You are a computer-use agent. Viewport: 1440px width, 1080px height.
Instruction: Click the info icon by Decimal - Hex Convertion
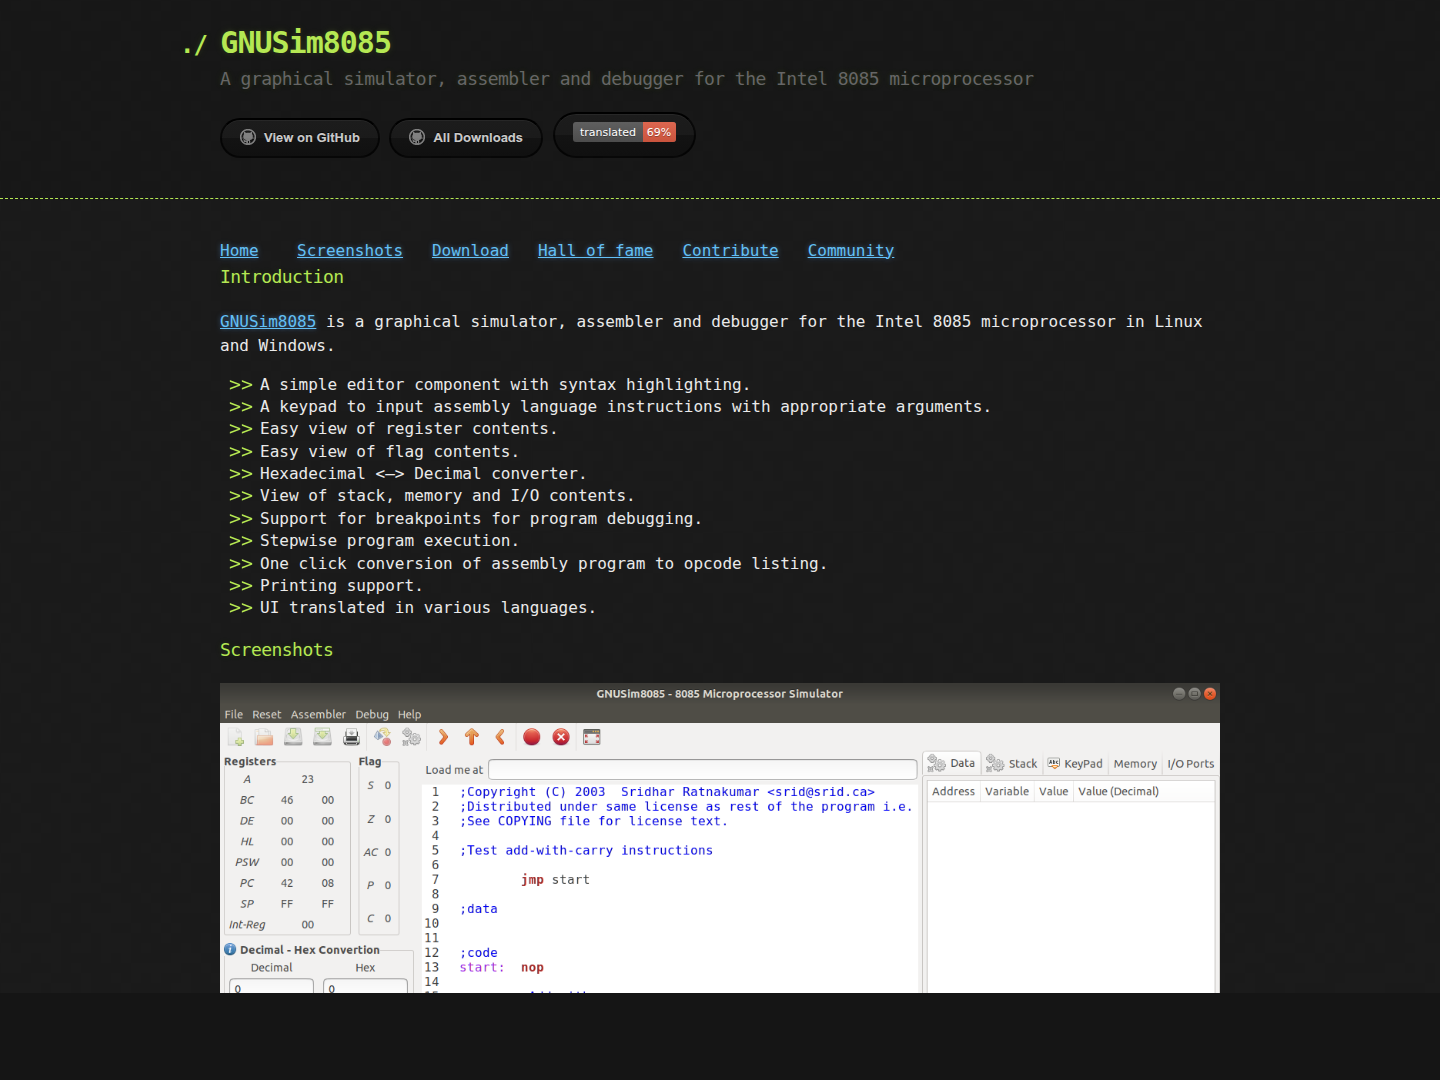click(230, 950)
